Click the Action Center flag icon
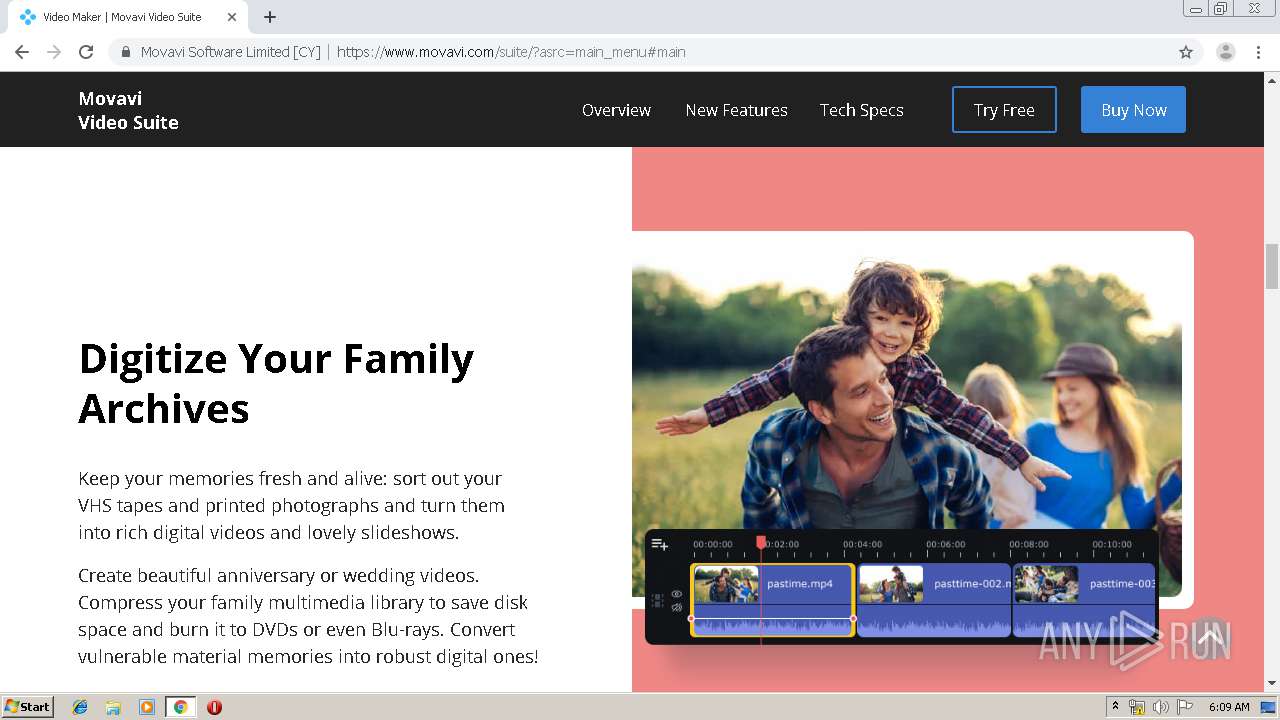 pyautogui.click(x=1184, y=707)
